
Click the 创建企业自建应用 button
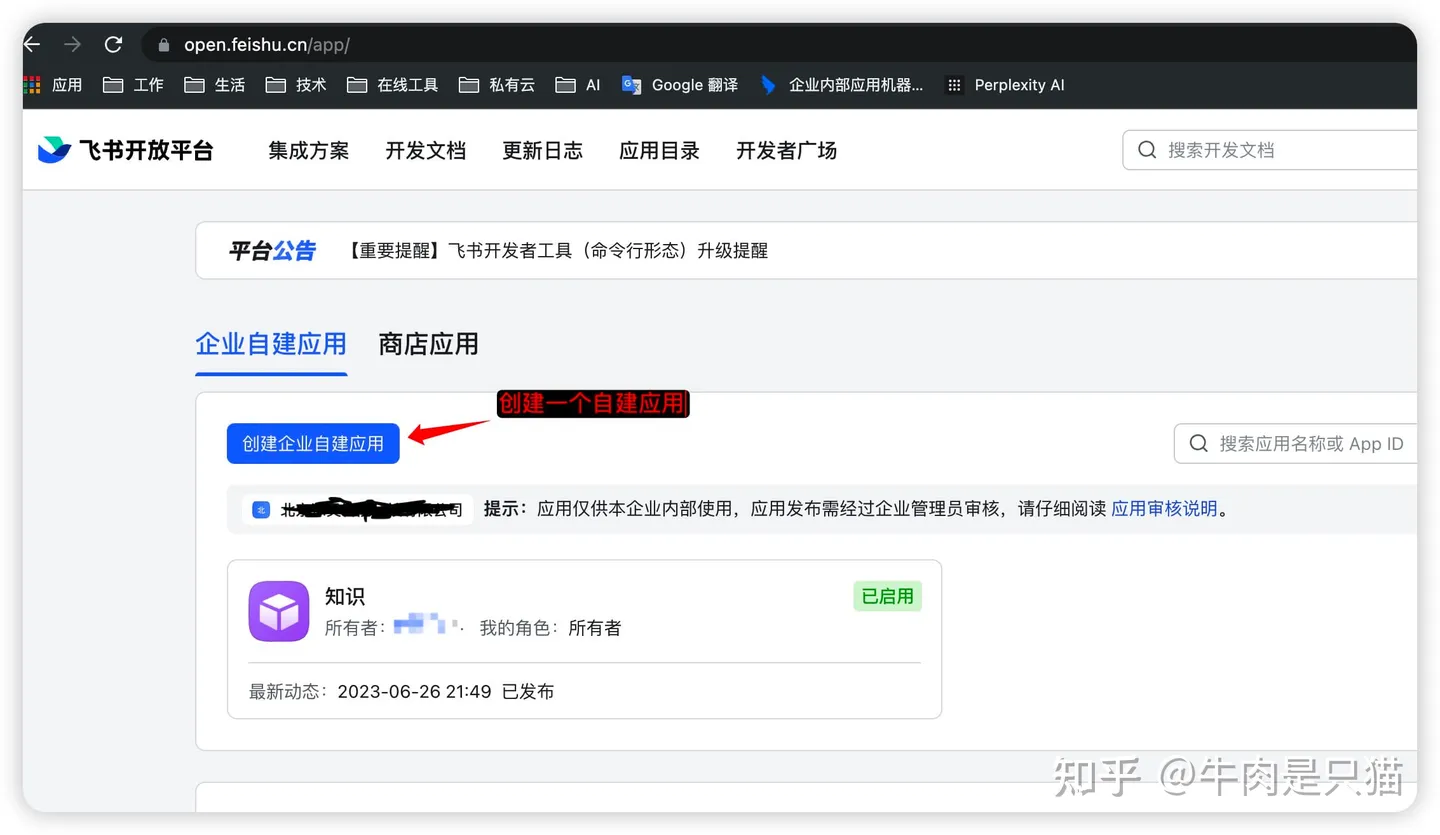[x=313, y=443]
